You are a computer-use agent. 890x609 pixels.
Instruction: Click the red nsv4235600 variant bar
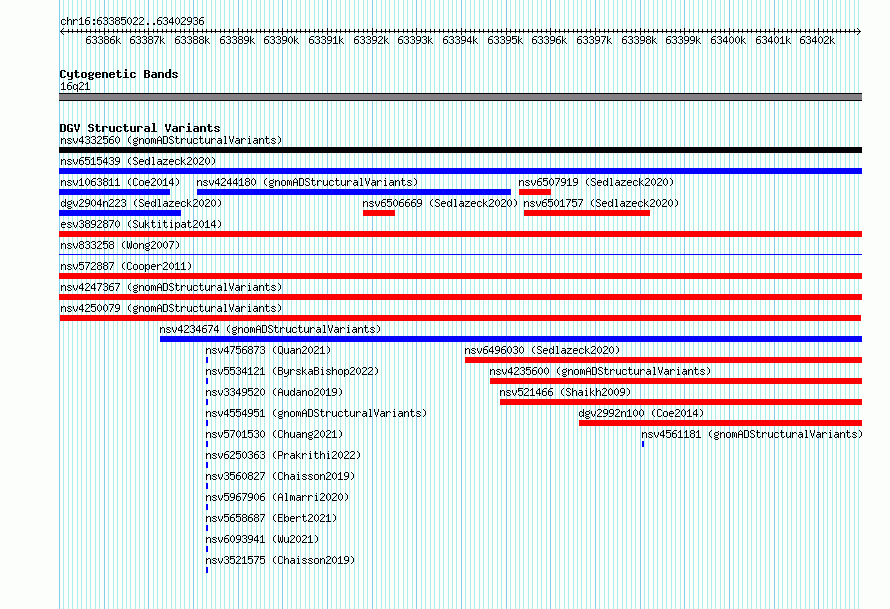676,381
